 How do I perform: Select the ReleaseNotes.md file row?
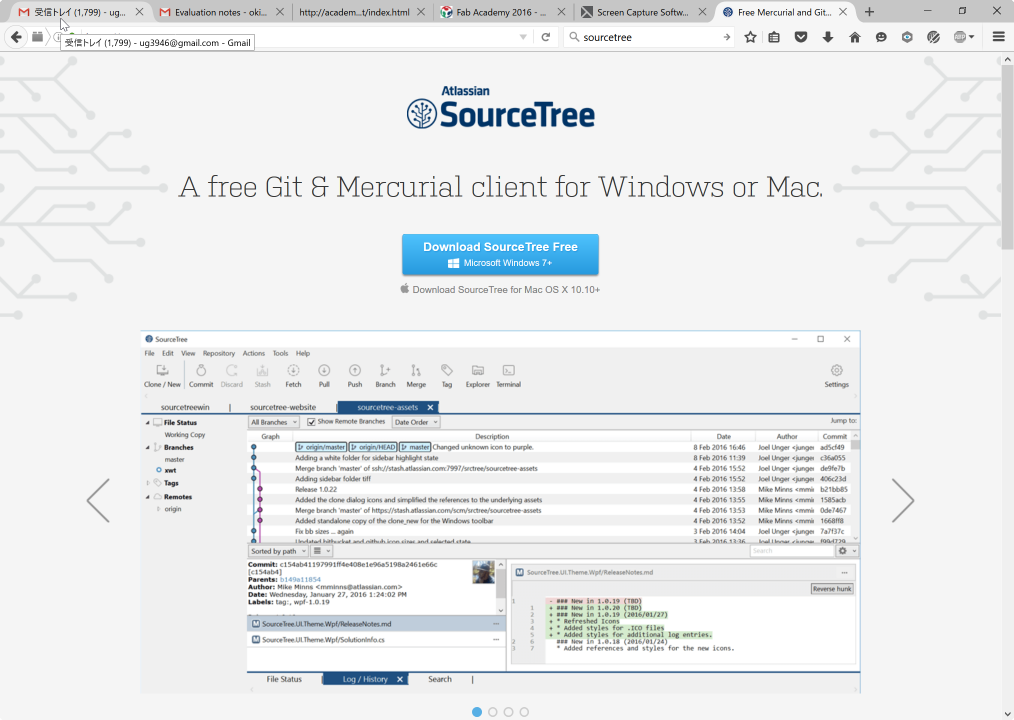pyautogui.click(x=376, y=624)
